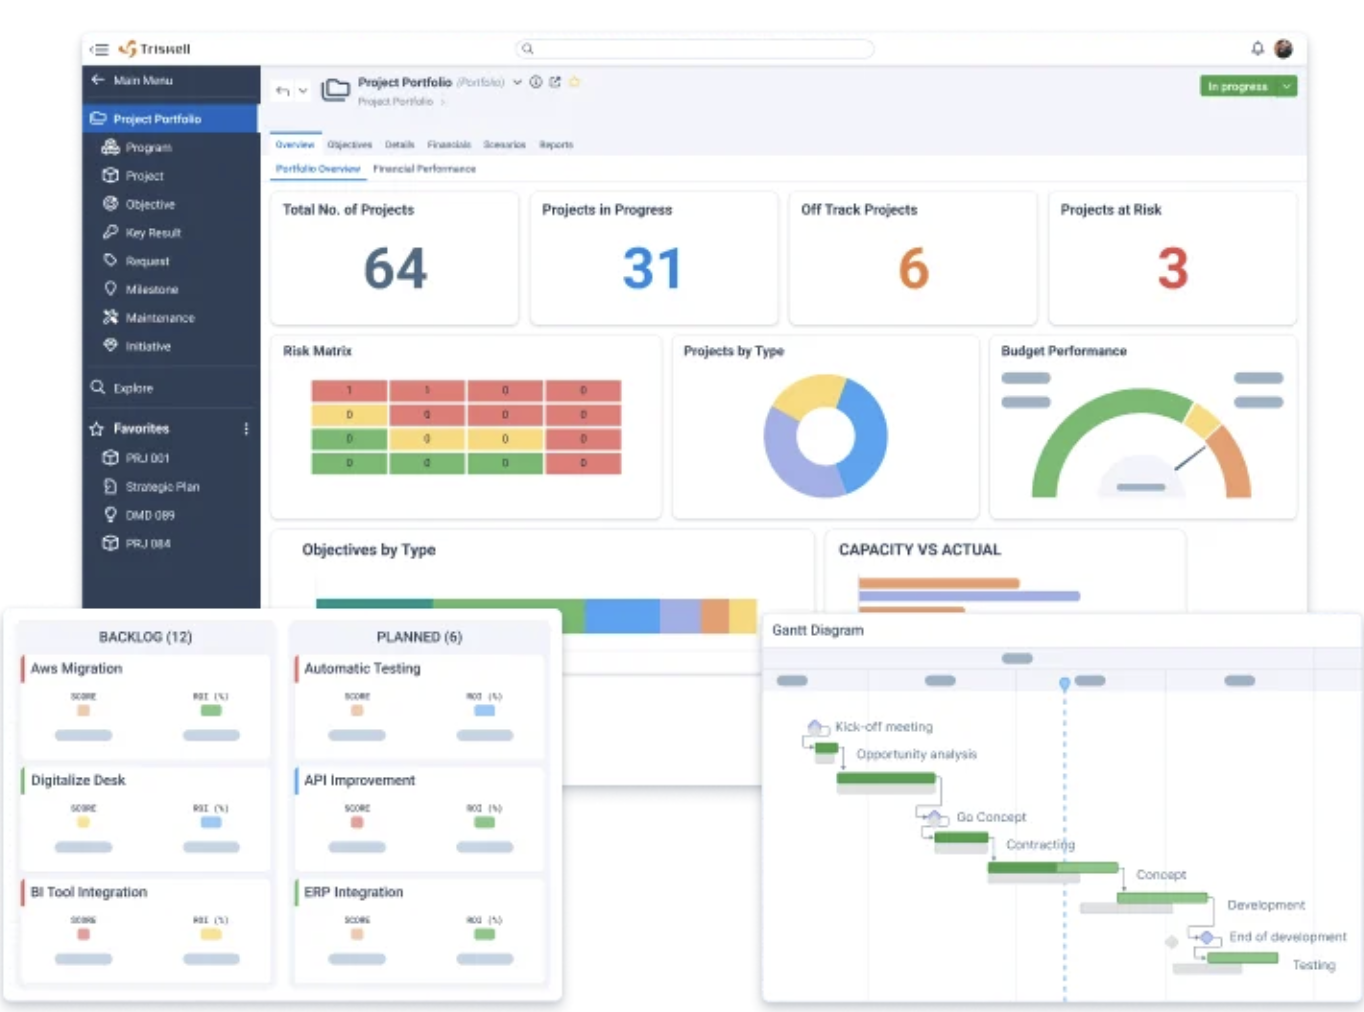Switch to the Financials tab
This screenshot has height=1012, width=1364.
click(448, 145)
